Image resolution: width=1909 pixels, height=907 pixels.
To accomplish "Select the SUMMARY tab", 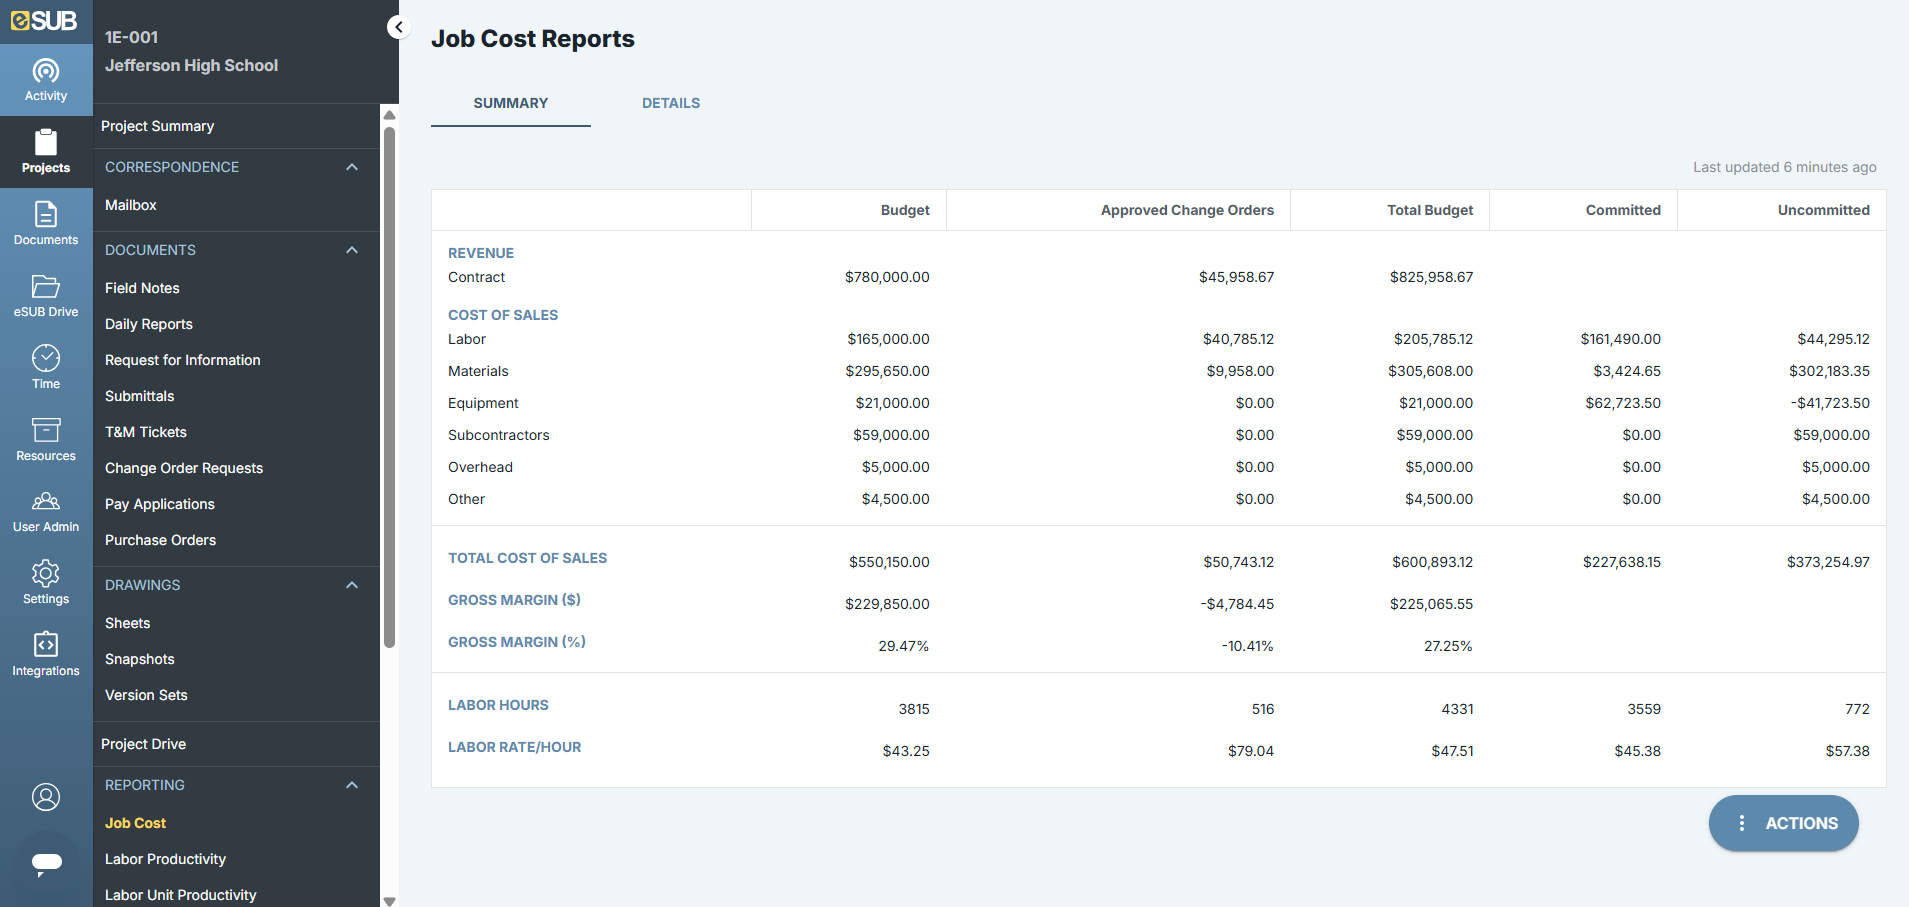I will pyautogui.click(x=510, y=103).
